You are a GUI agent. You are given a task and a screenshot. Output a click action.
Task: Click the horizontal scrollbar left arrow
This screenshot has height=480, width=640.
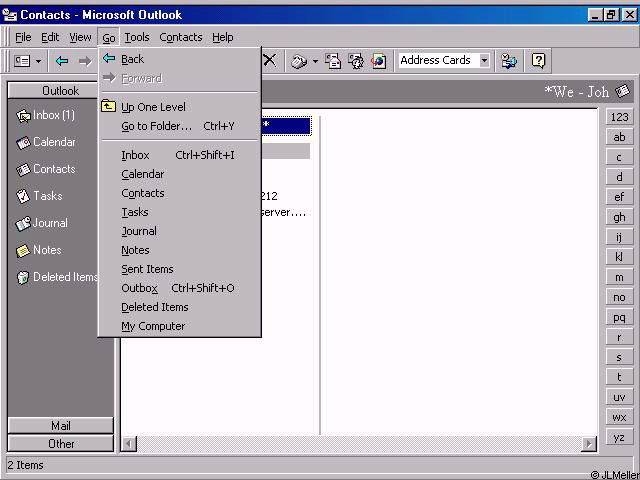pos(129,443)
